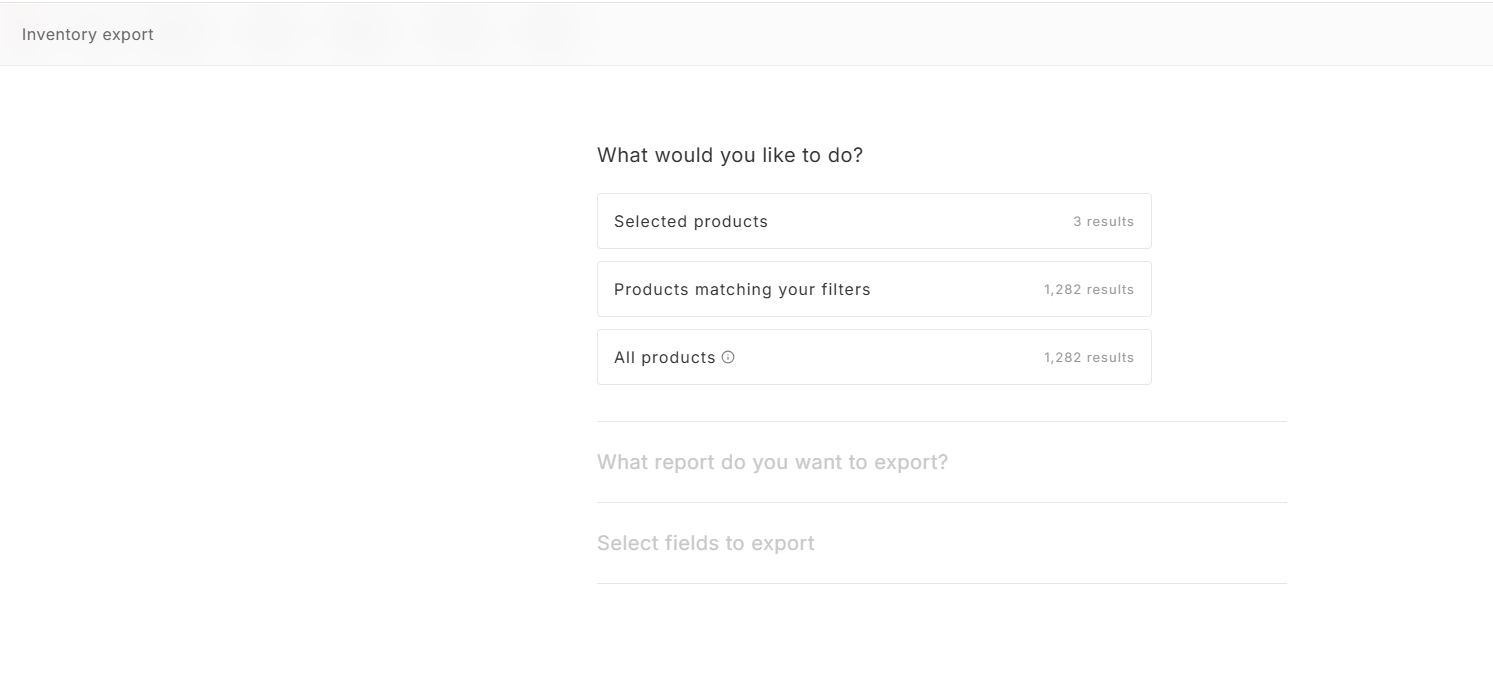
Task: Click the Products matching your filters text
Action: (742, 289)
